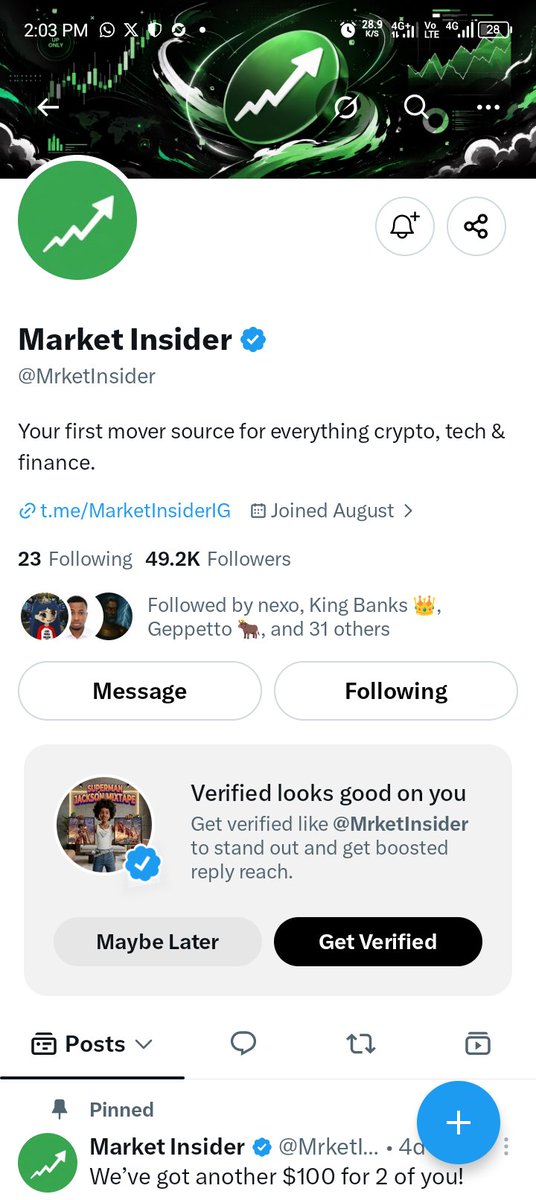536x1200 pixels.
Task: Open the t.me/MarketInsiderIG link
Action: pyautogui.click(x=125, y=510)
